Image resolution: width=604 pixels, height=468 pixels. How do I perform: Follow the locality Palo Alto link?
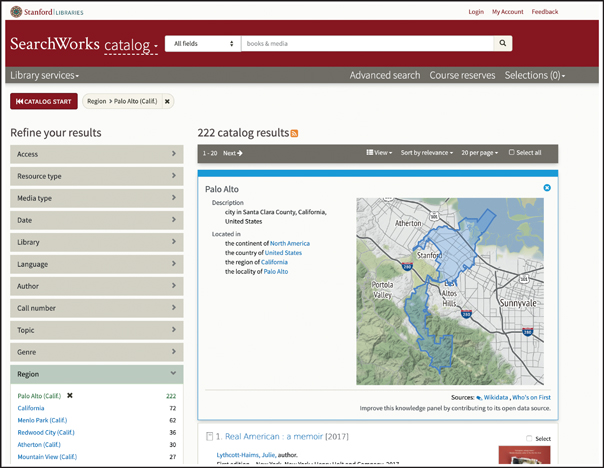tap(276, 272)
